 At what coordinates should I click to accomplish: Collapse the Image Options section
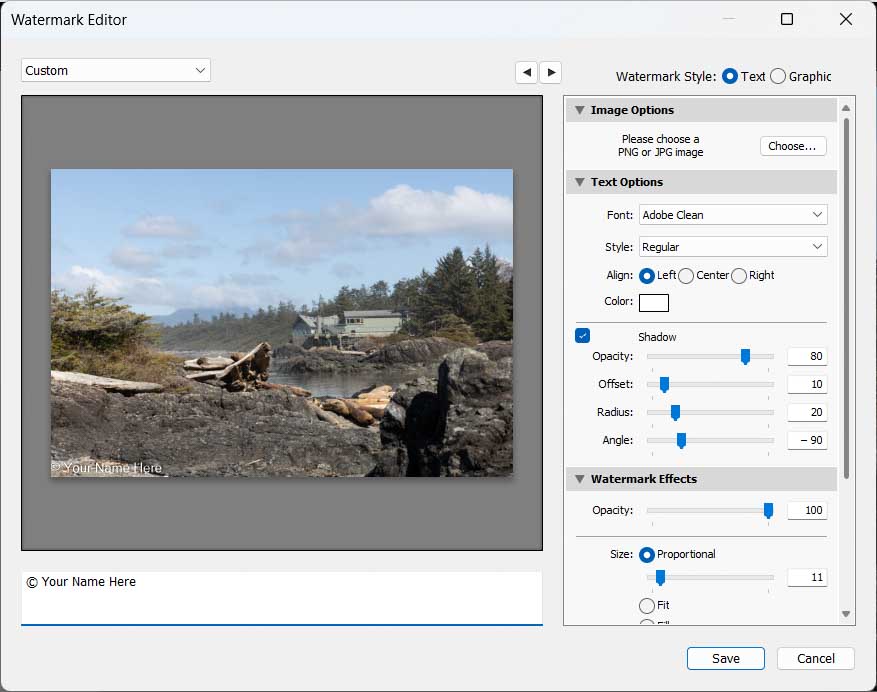click(x=580, y=110)
